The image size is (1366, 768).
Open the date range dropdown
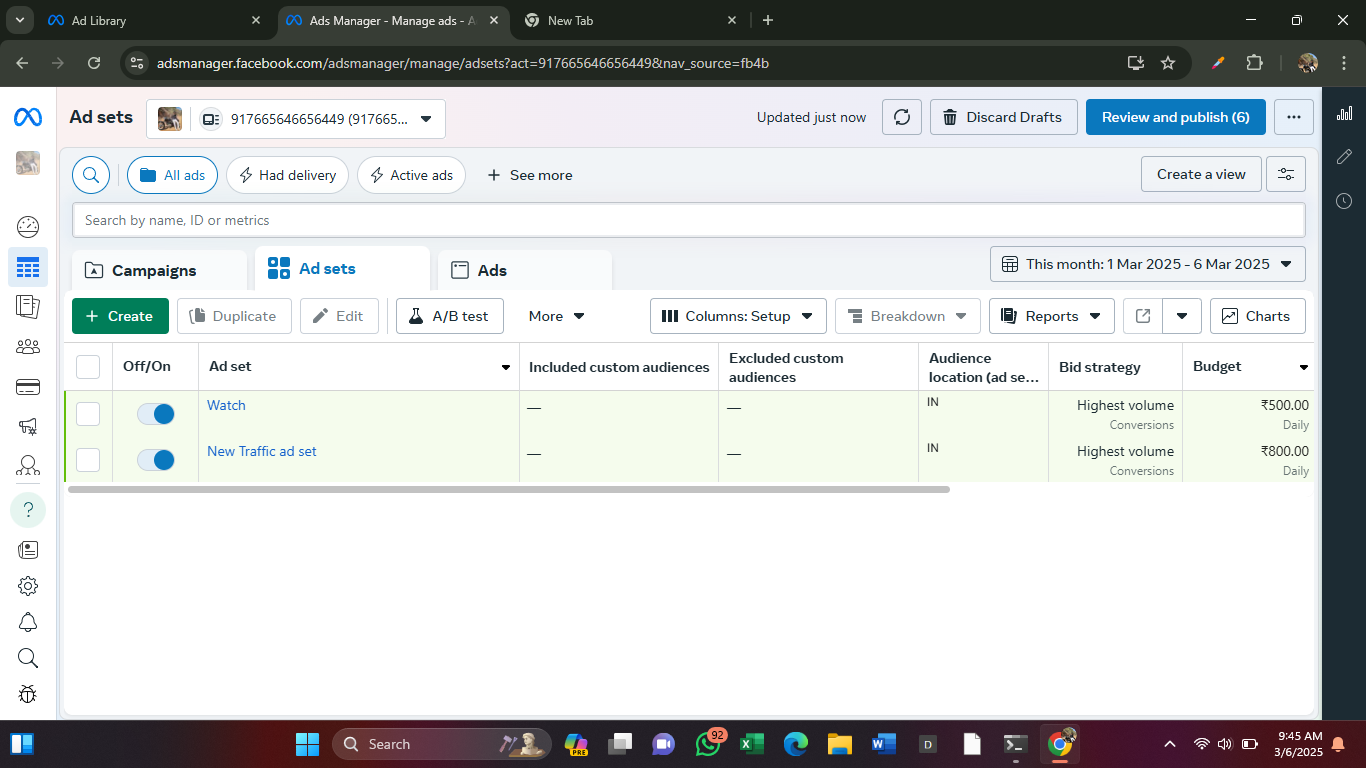(x=1147, y=264)
